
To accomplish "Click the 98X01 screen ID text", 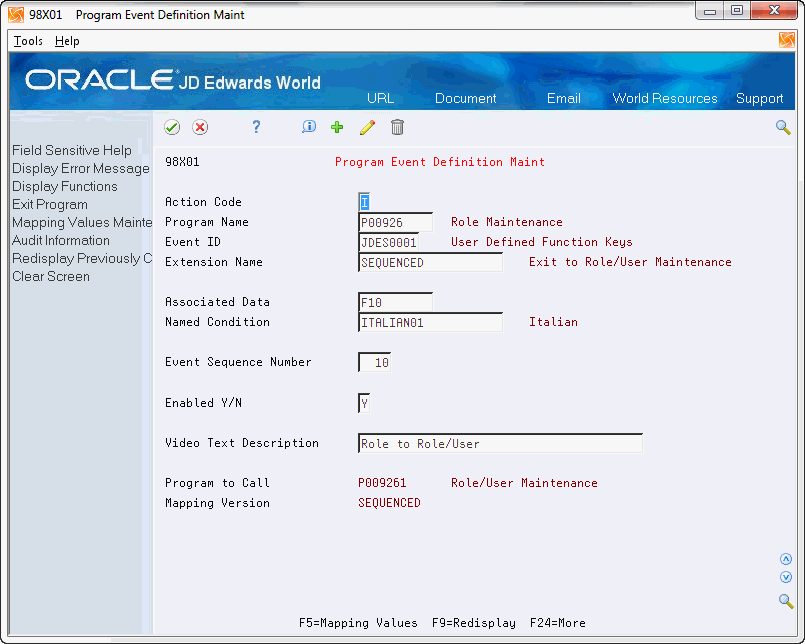I will click(182, 162).
